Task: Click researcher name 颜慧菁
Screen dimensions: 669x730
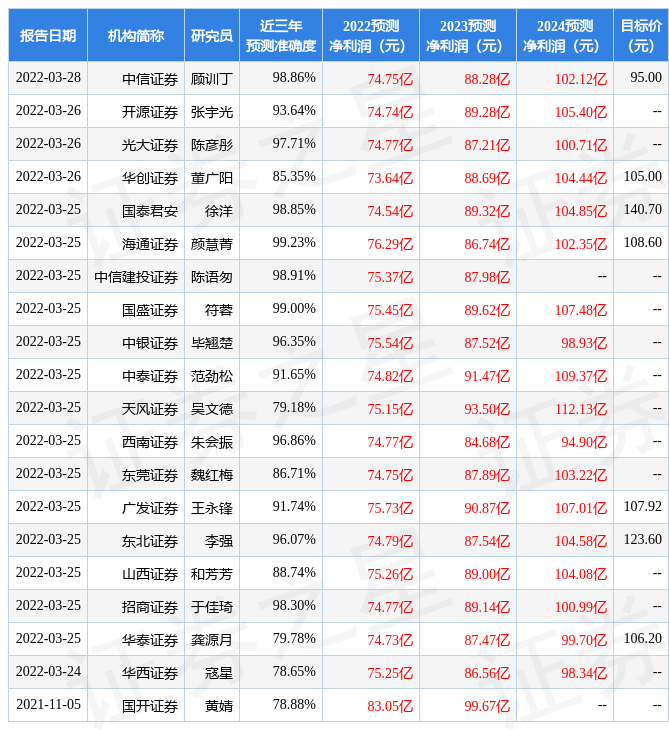Action: pyautogui.click(x=212, y=244)
